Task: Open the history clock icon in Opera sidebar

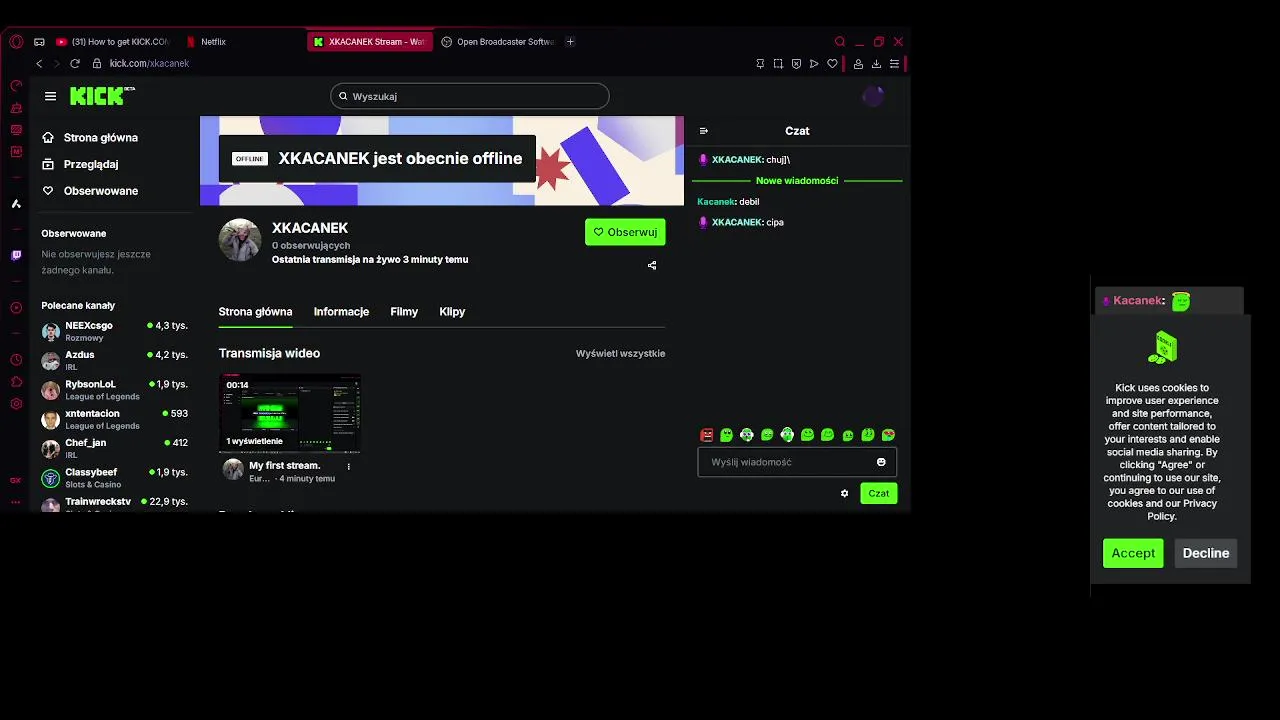Action: tap(16, 360)
